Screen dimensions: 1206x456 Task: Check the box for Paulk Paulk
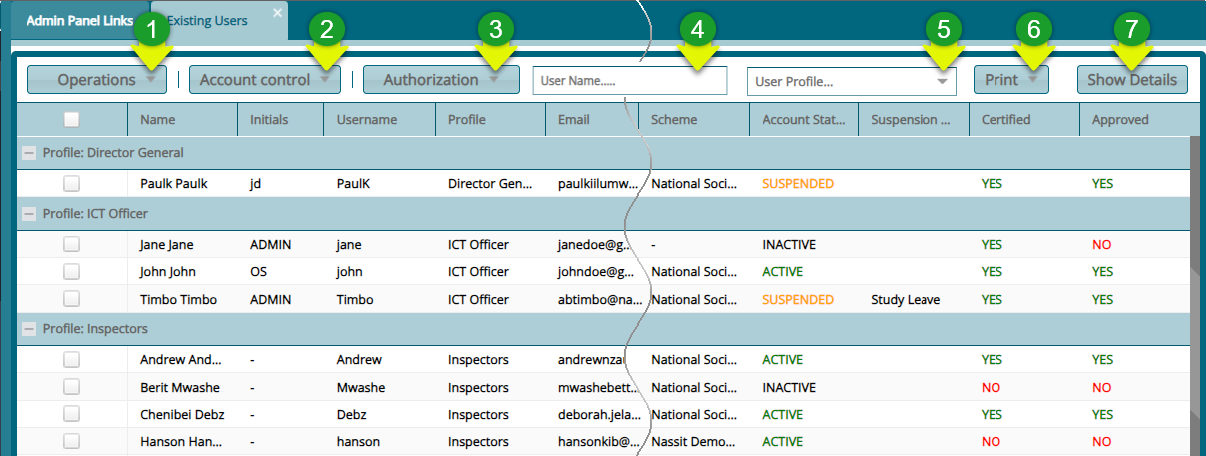tap(71, 183)
